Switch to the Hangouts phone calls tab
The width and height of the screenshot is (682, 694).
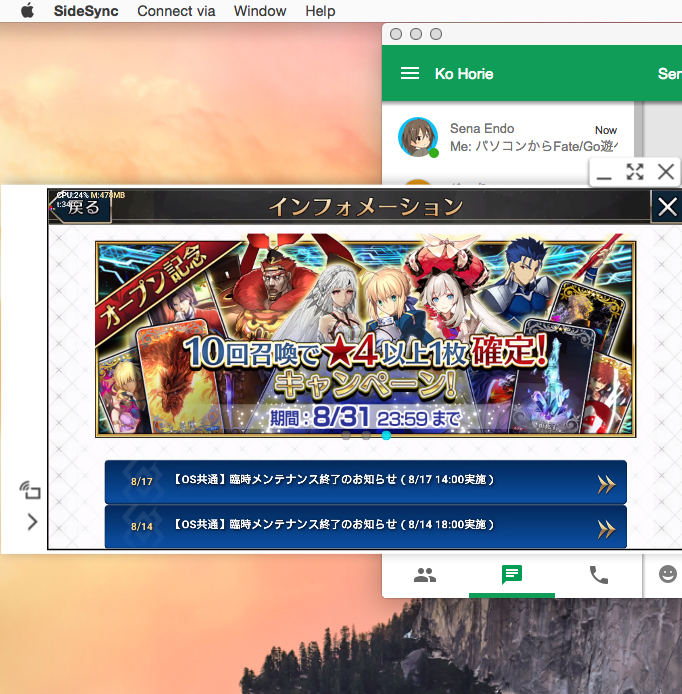[x=599, y=575]
